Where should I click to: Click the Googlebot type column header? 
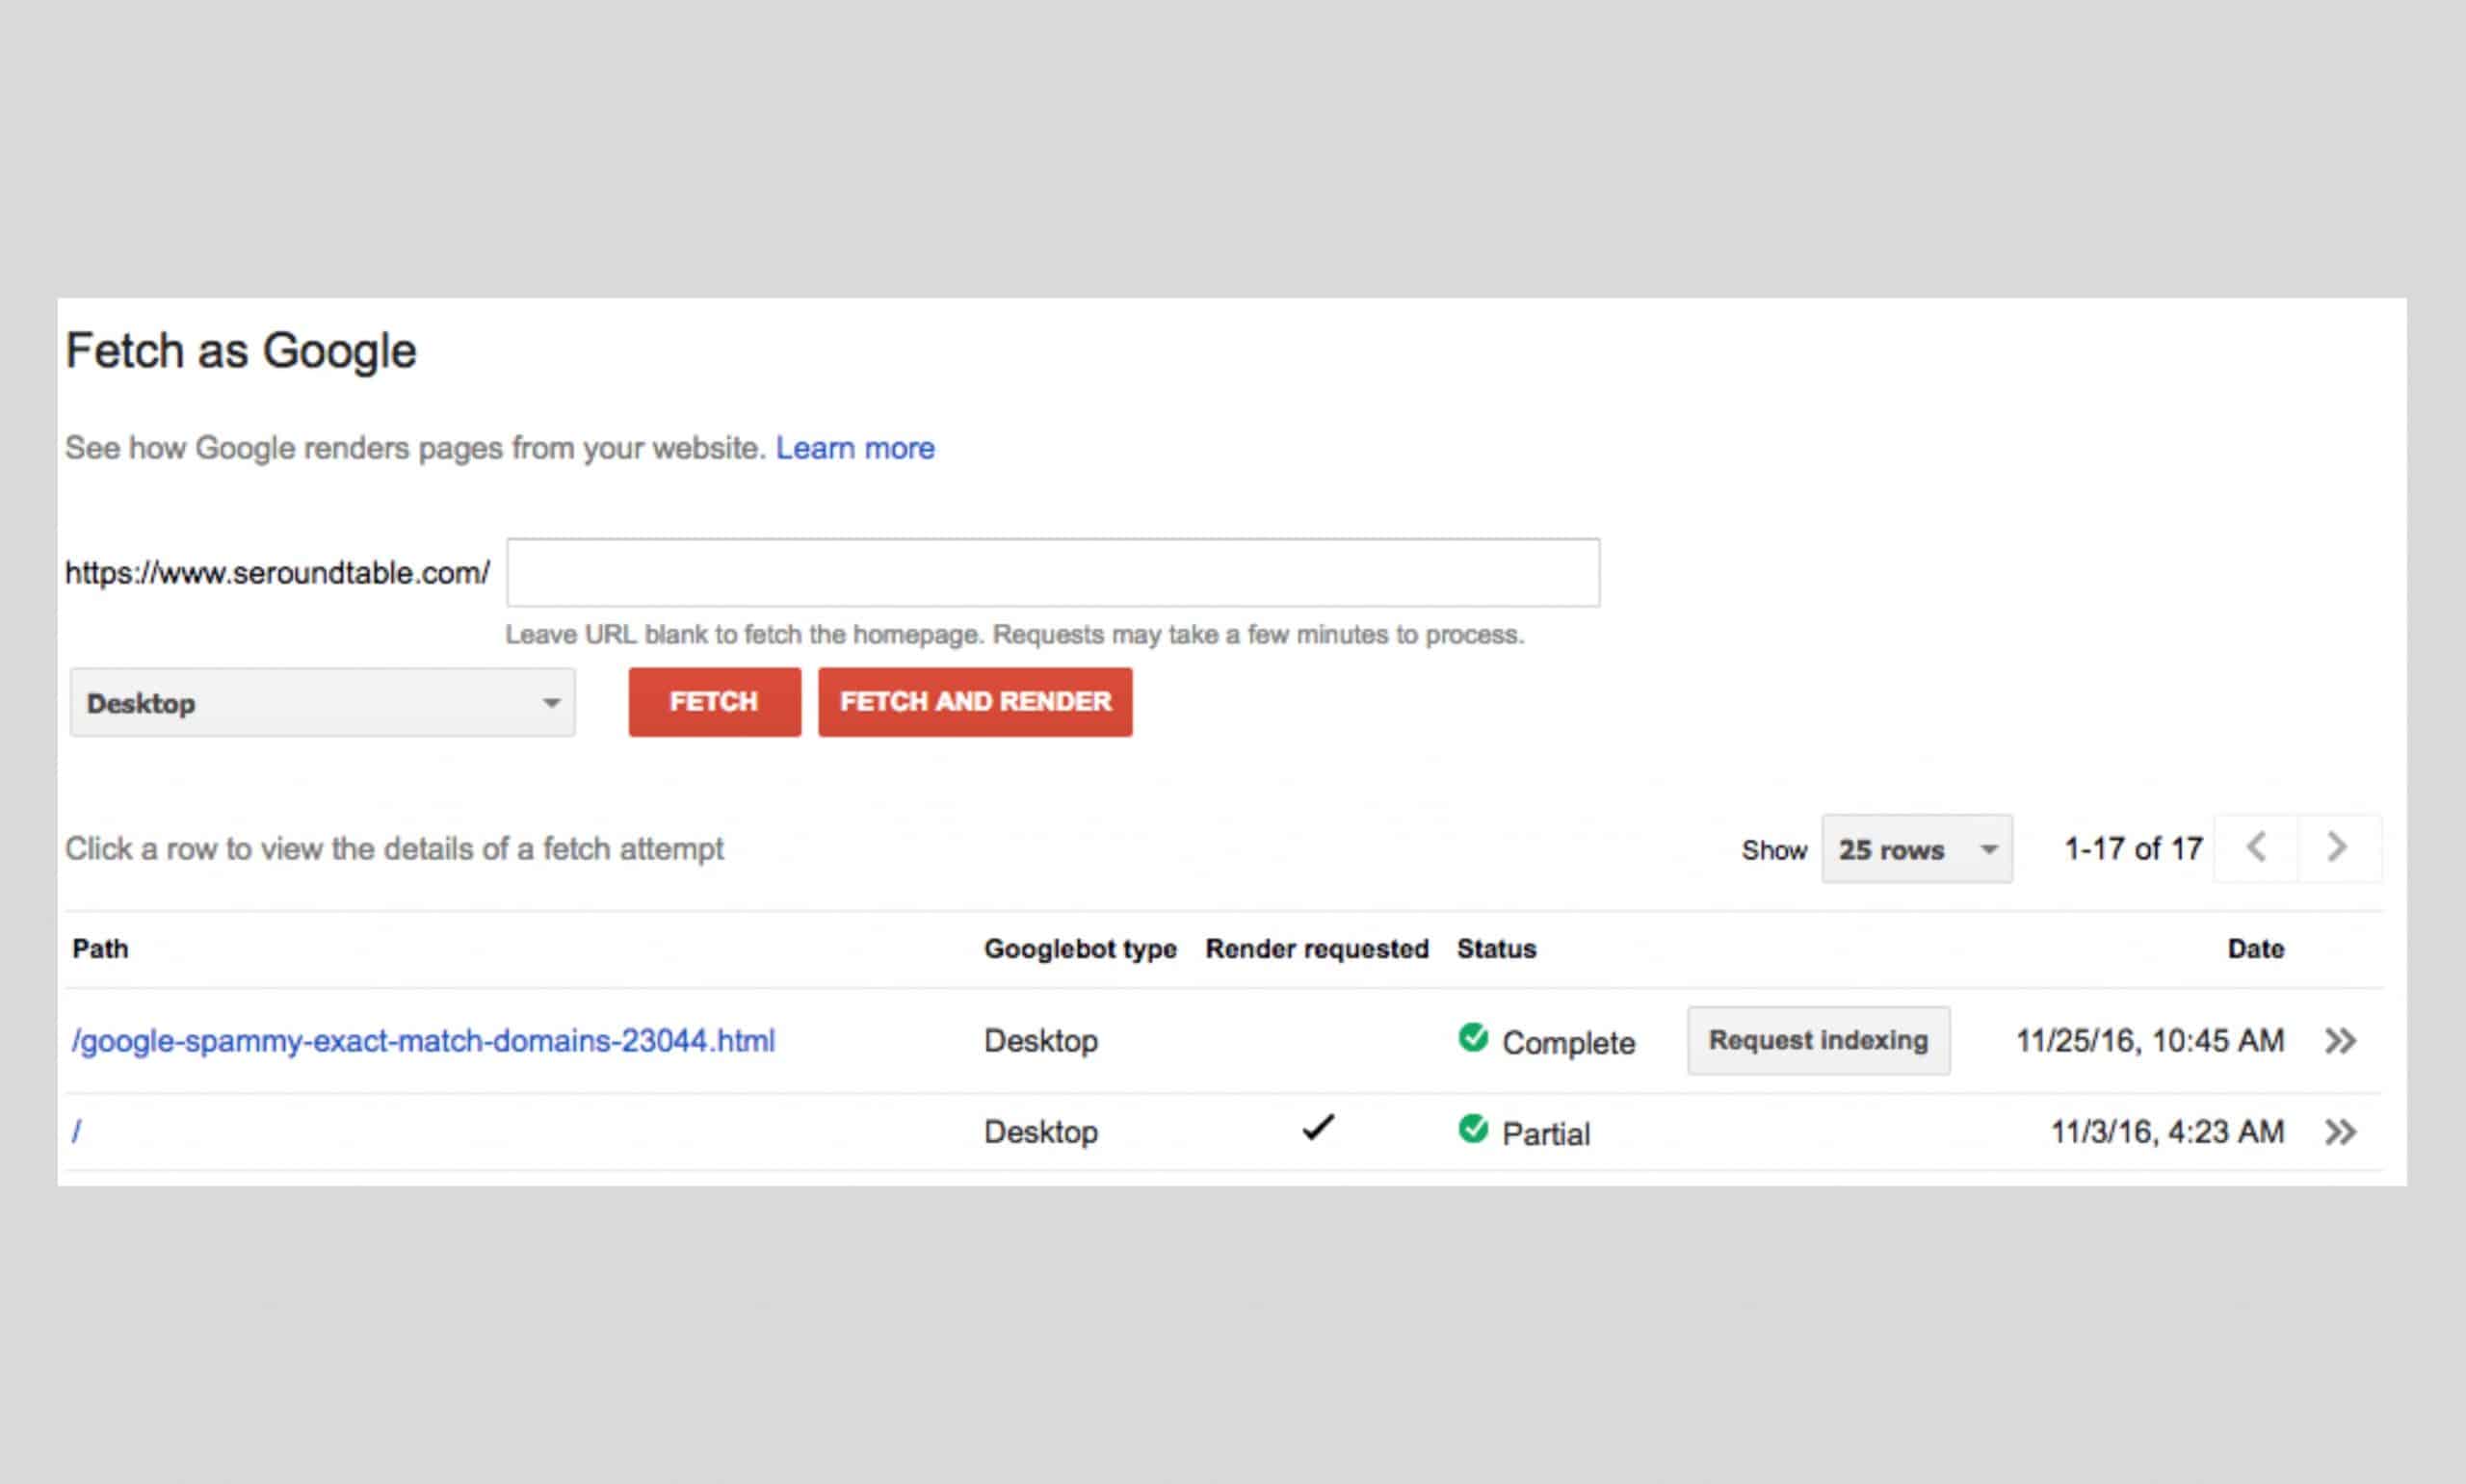coord(1080,949)
